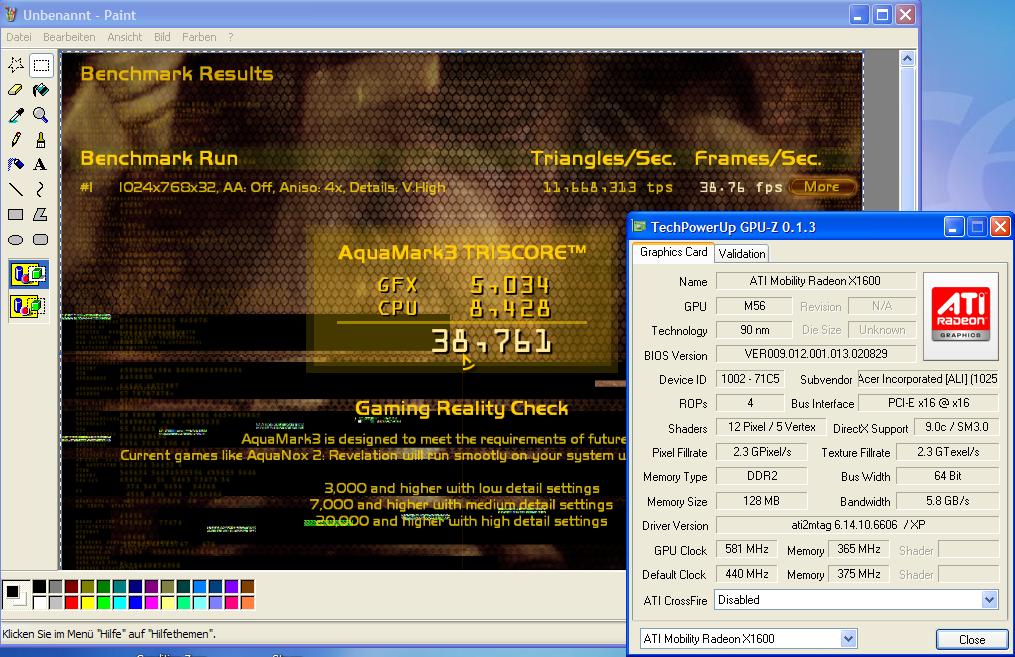The height and width of the screenshot is (657, 1015).
Task: Select the orange swatch at palette end
Action: pyautogui.click(x=247, y=603)
